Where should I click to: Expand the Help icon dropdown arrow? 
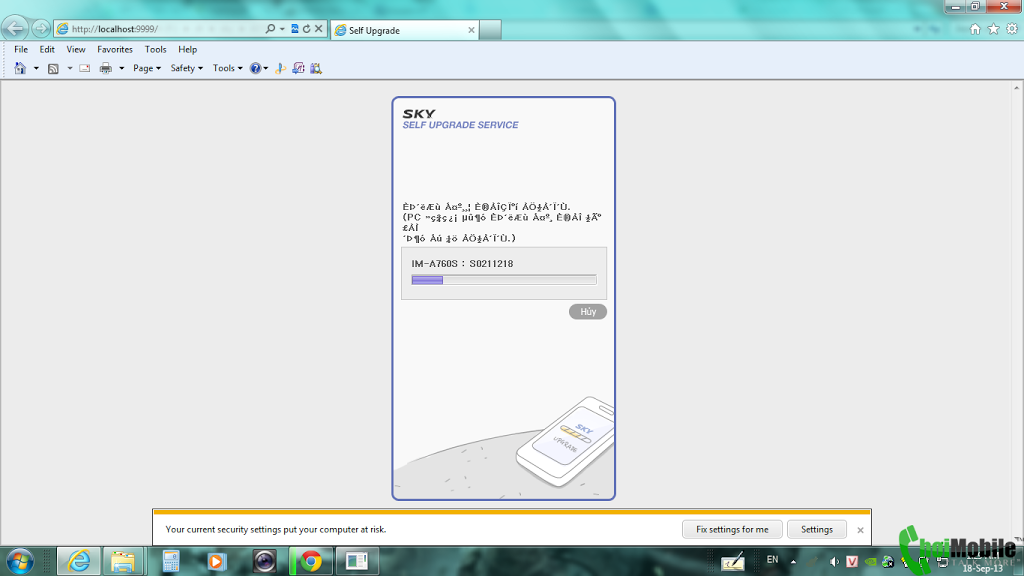click(x=266, y=68)
